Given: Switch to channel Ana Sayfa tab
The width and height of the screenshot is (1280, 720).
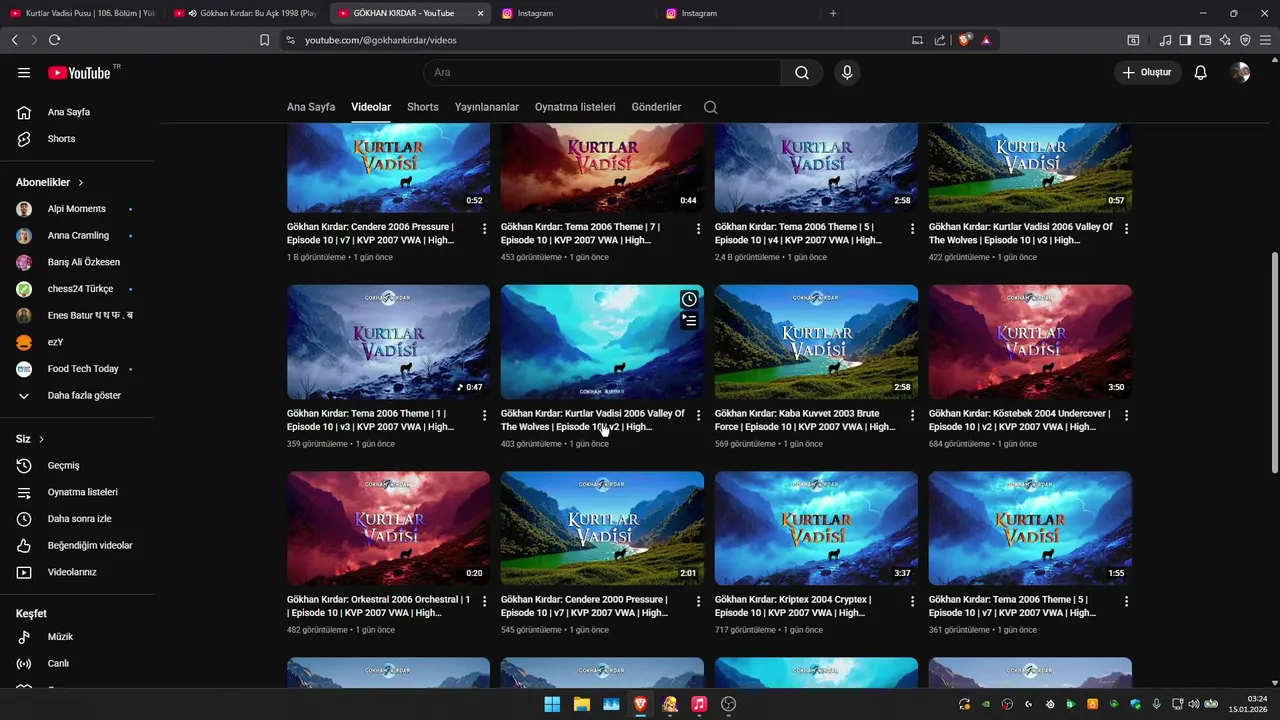Looking at the screenshot, I should click(311, 107).
